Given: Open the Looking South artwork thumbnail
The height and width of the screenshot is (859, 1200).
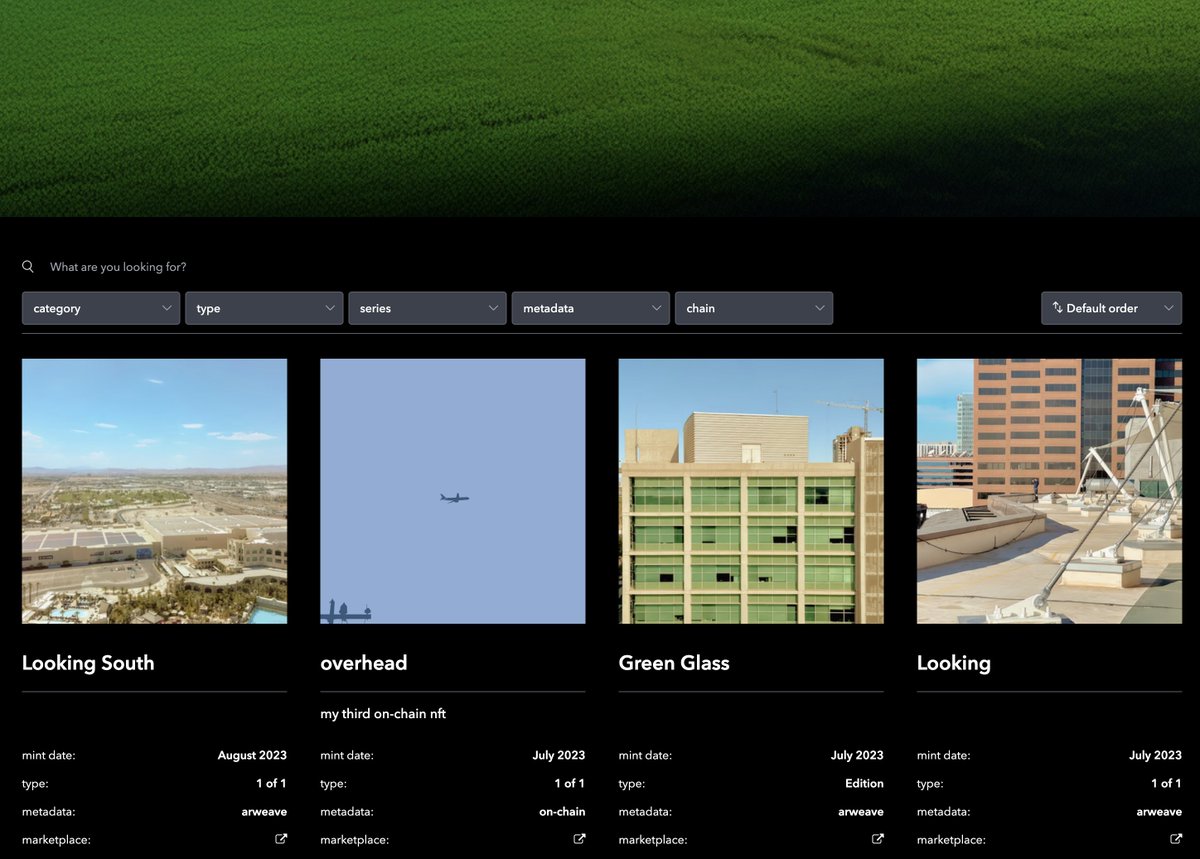Looking at the screenshot, I should pyautogui.click(x=154, y=491).
